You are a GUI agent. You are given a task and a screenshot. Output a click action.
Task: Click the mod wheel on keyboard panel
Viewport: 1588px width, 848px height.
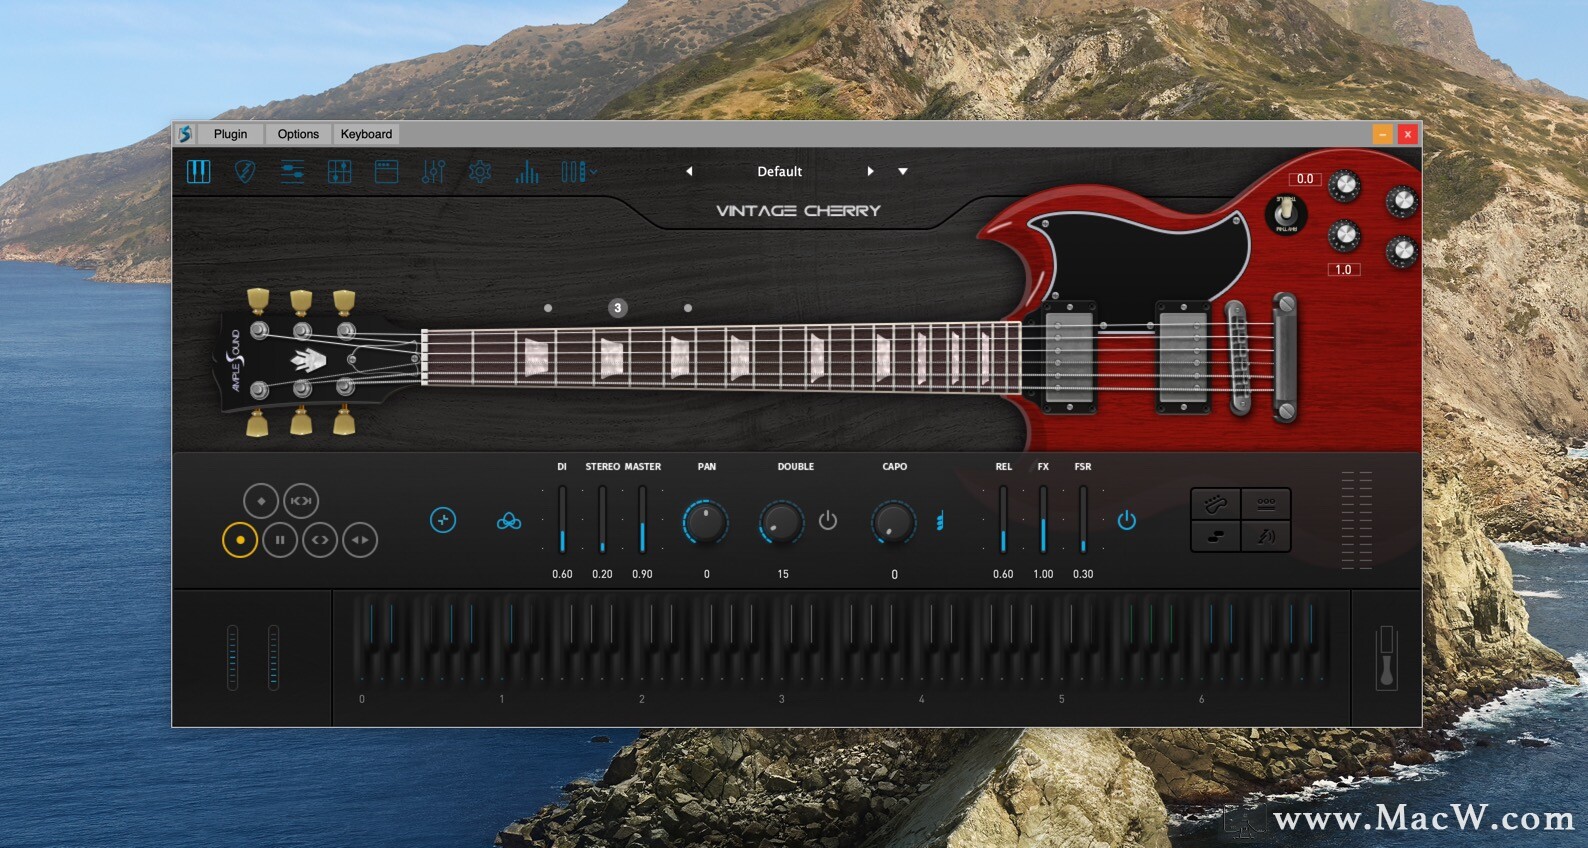point(273,658)
